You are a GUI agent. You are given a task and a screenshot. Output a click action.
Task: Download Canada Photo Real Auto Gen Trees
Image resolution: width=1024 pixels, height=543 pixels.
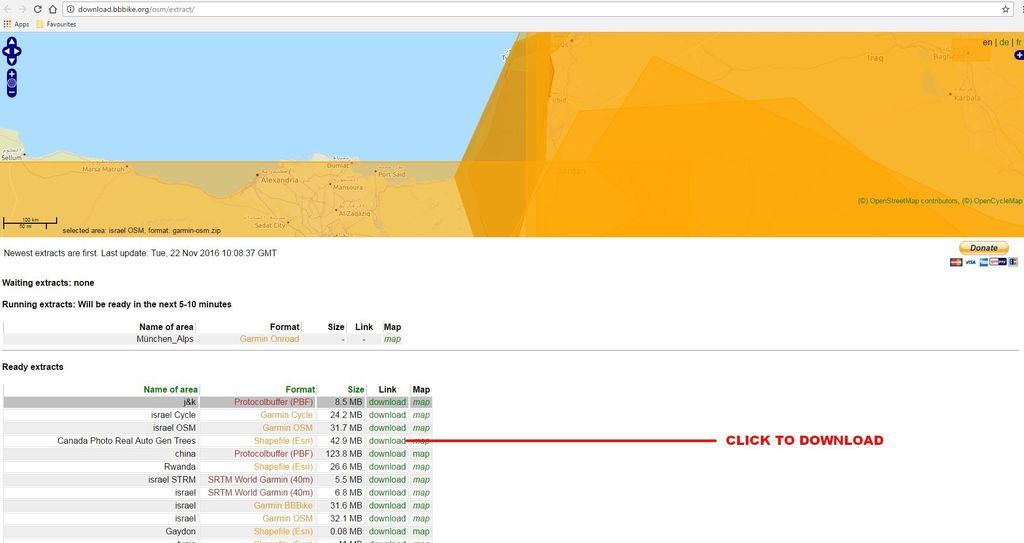387,441
